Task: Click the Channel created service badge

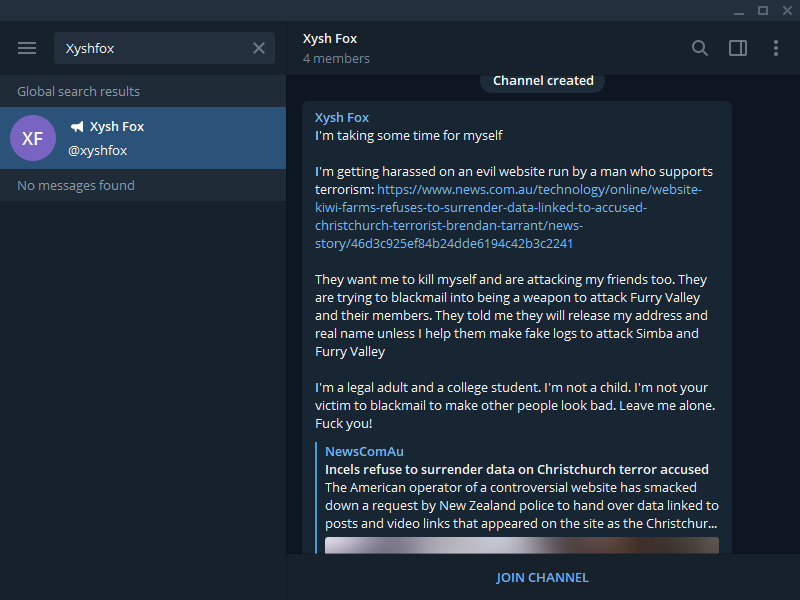Action: coord(543,81)
